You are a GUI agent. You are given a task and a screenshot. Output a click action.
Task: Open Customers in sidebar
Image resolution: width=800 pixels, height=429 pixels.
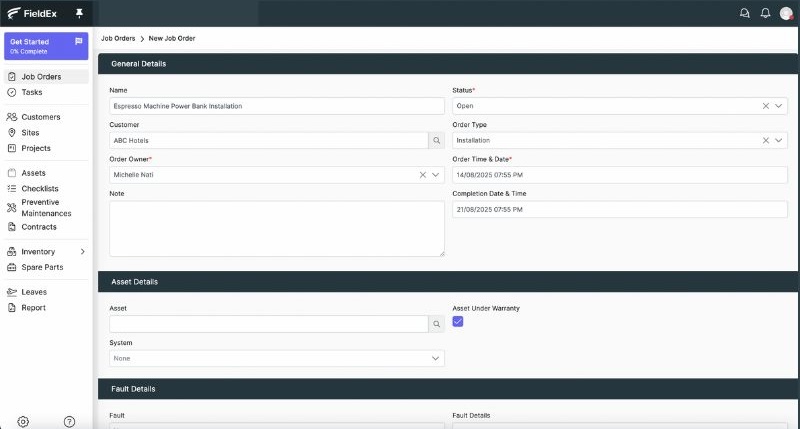pyautogui.click(x=46, y=117)
